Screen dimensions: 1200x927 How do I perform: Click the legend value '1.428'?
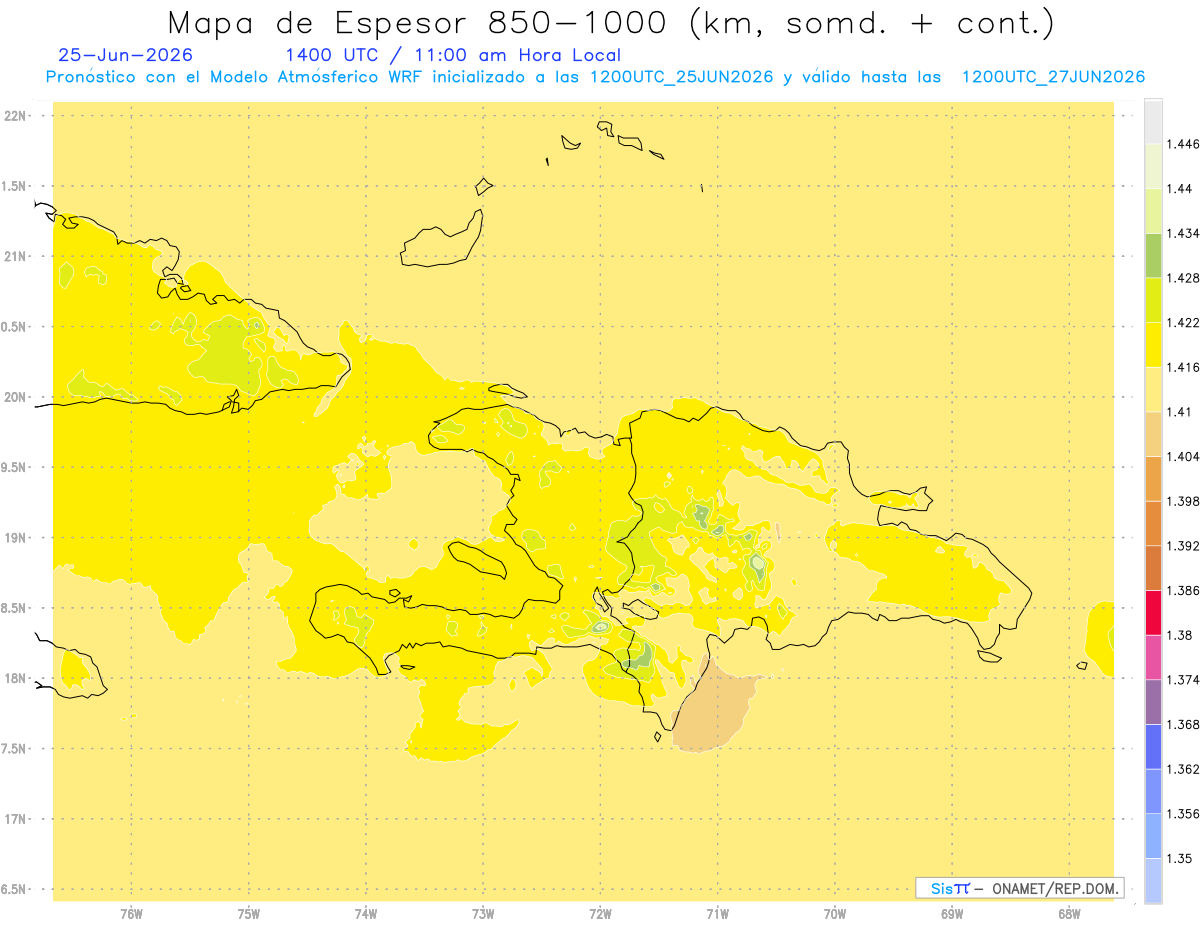tap(1183, 278)
